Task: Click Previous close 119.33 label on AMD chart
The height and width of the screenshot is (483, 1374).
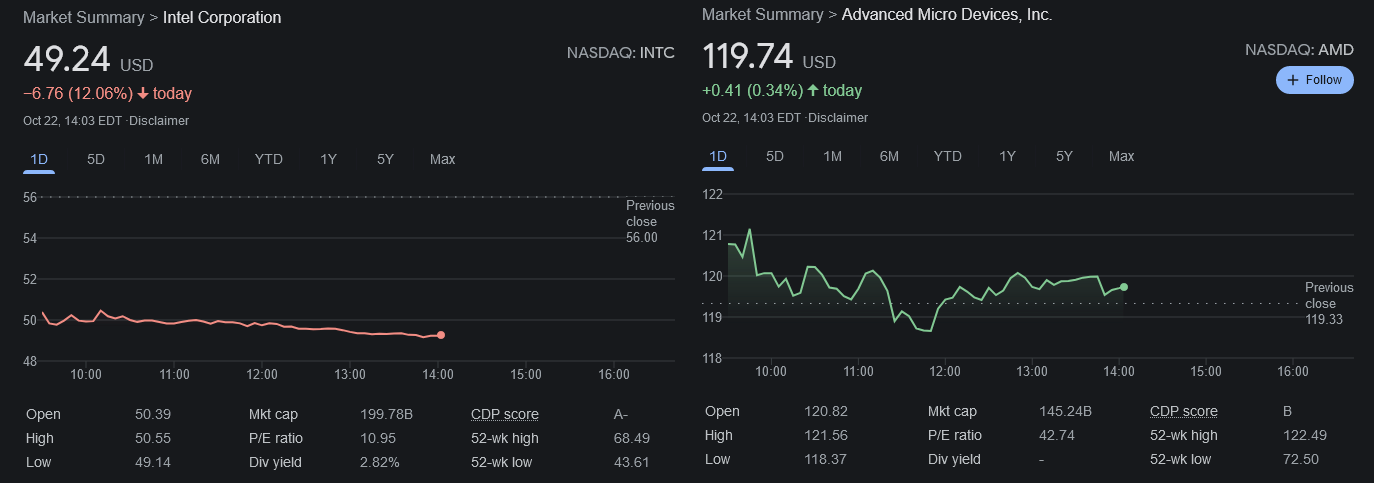Action: click(x=1329, y=303)
